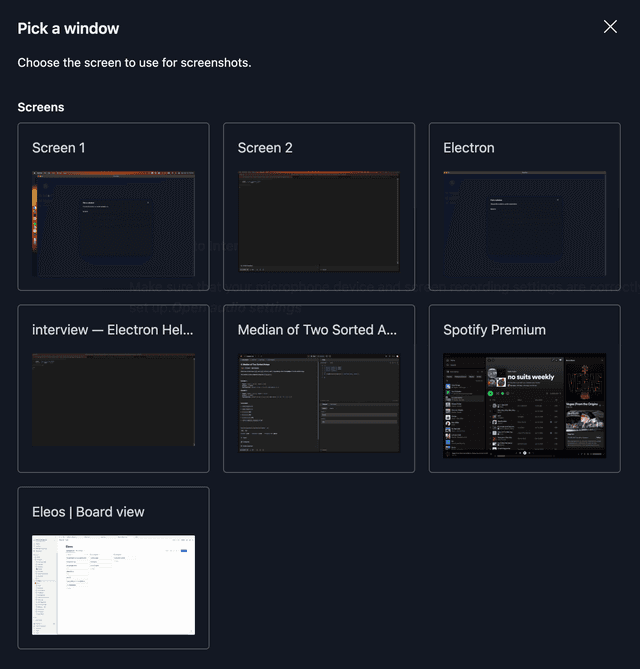Click the "Choose the screen" description text
Viewport: 640px width, 669px height.
(134, 63)
